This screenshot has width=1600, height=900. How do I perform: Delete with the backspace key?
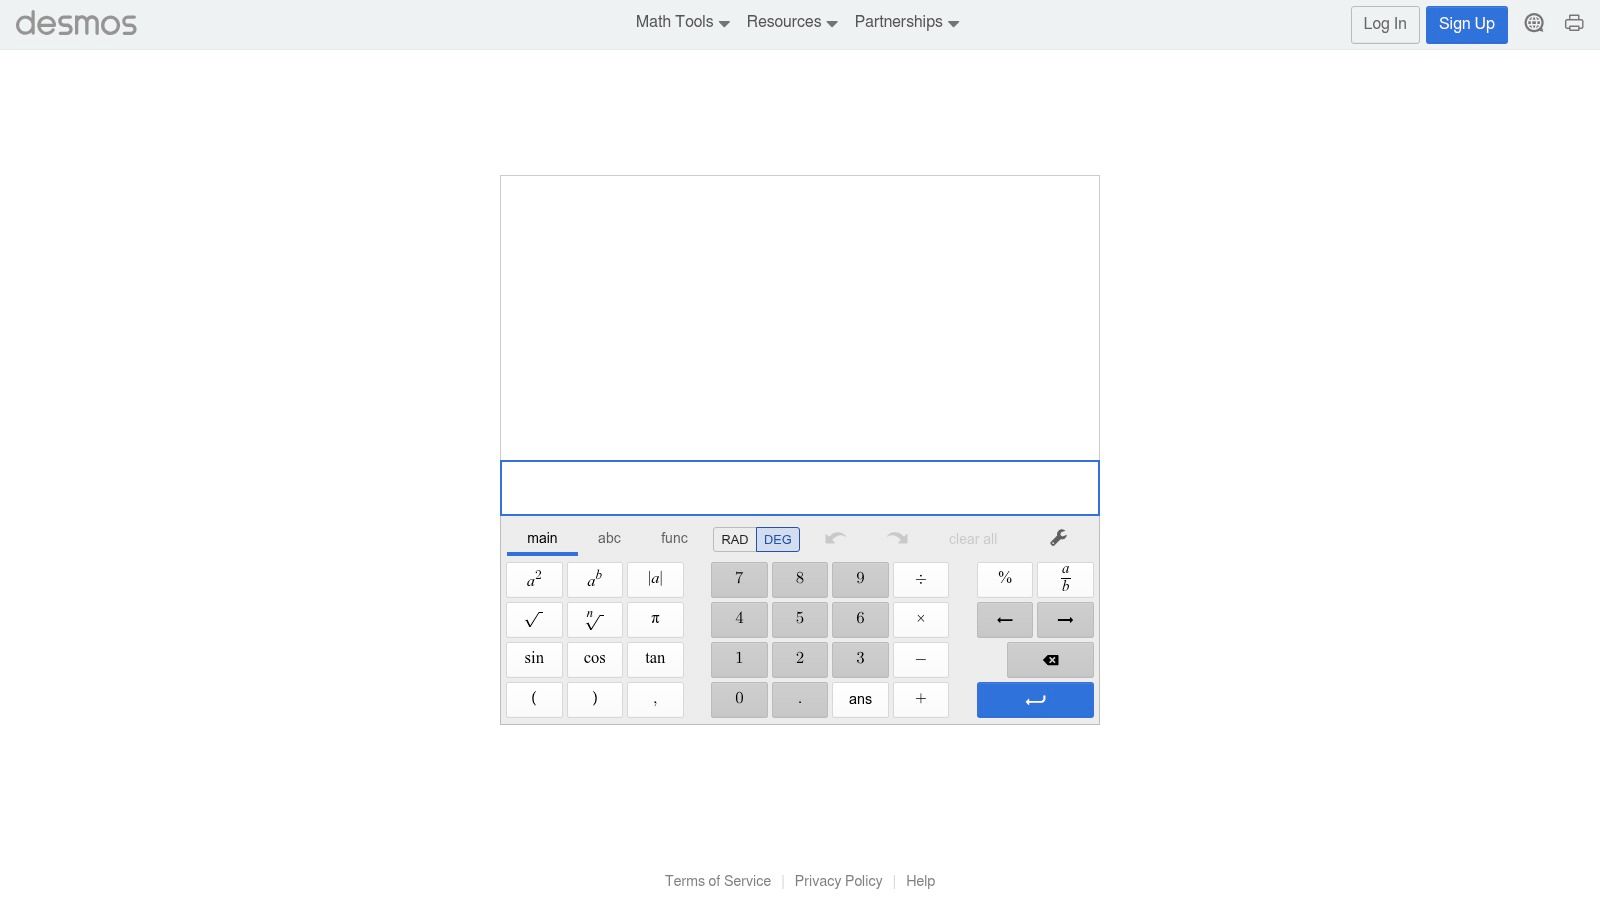1050,660
